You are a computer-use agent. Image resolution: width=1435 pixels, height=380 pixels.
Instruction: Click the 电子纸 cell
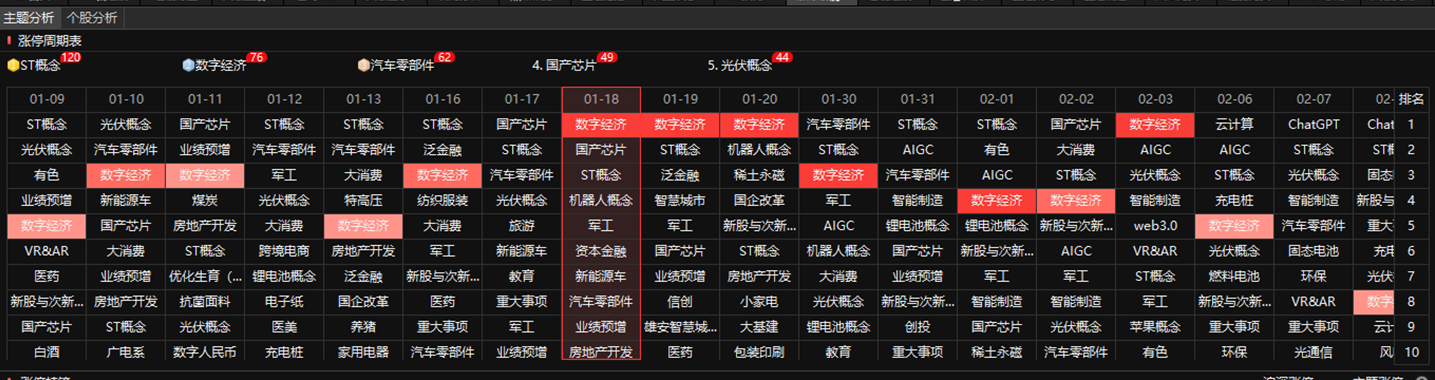click(x=284, y=301)
